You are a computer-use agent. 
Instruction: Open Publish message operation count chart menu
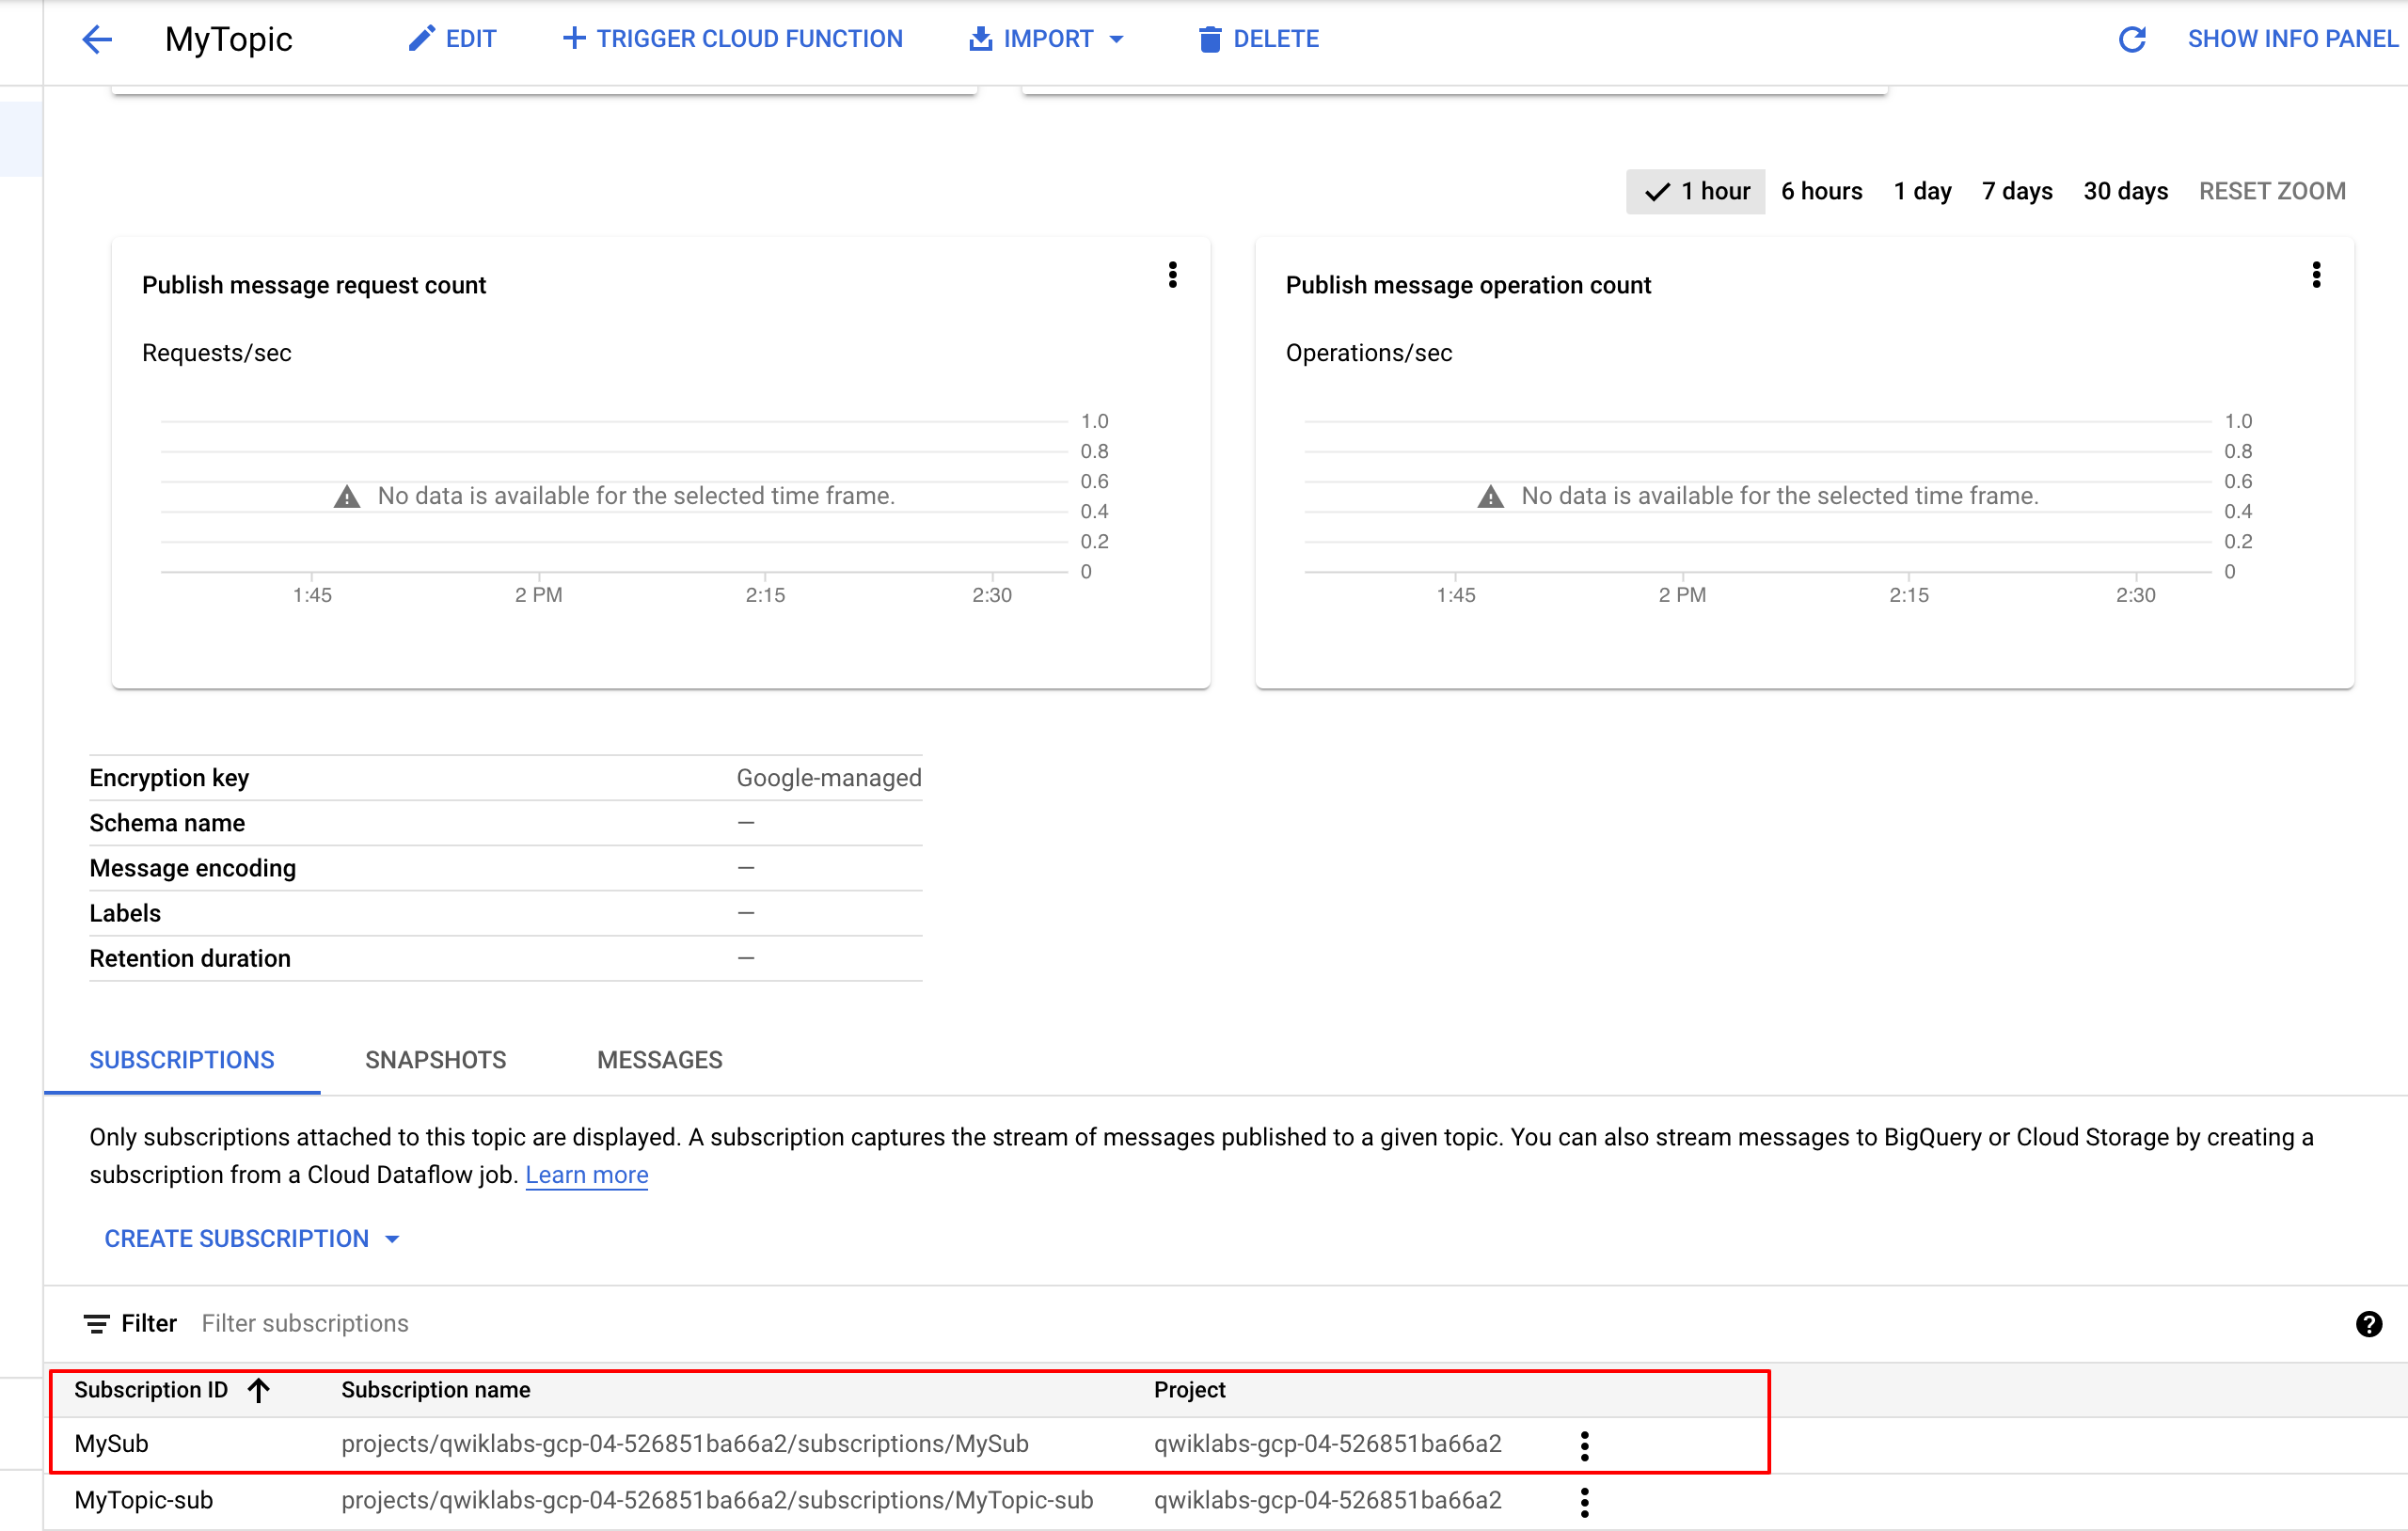(x=2316, y=275)
